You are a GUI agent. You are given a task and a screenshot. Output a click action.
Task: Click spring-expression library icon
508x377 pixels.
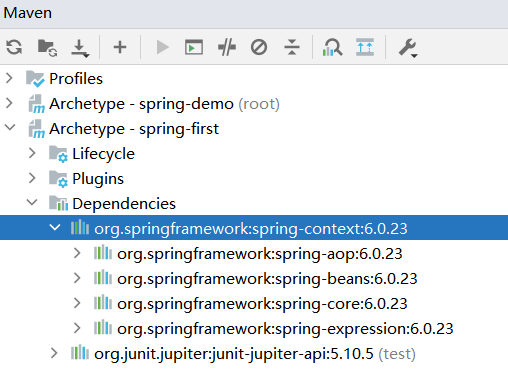point(103,328)
